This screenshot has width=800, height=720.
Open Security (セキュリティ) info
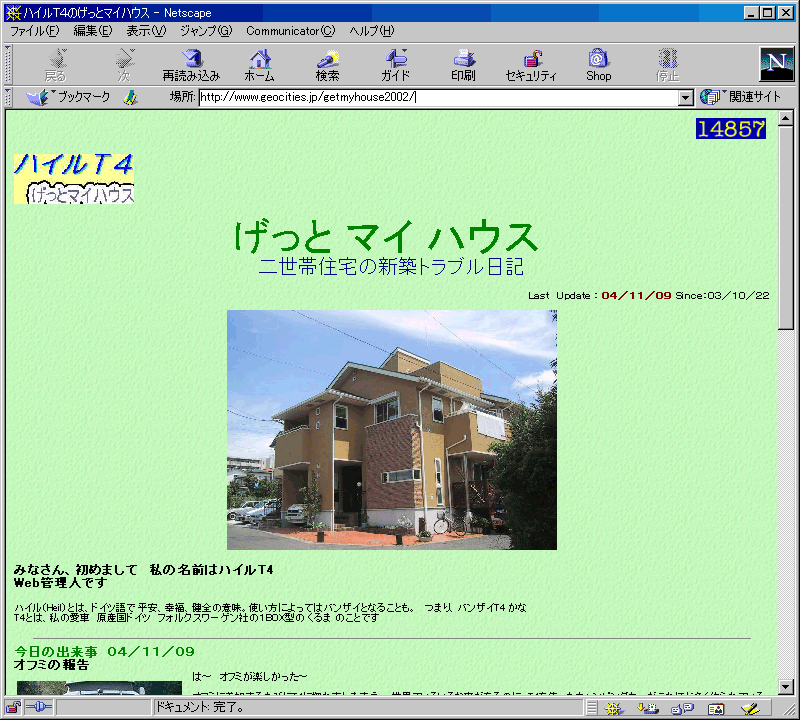[531, 65]
